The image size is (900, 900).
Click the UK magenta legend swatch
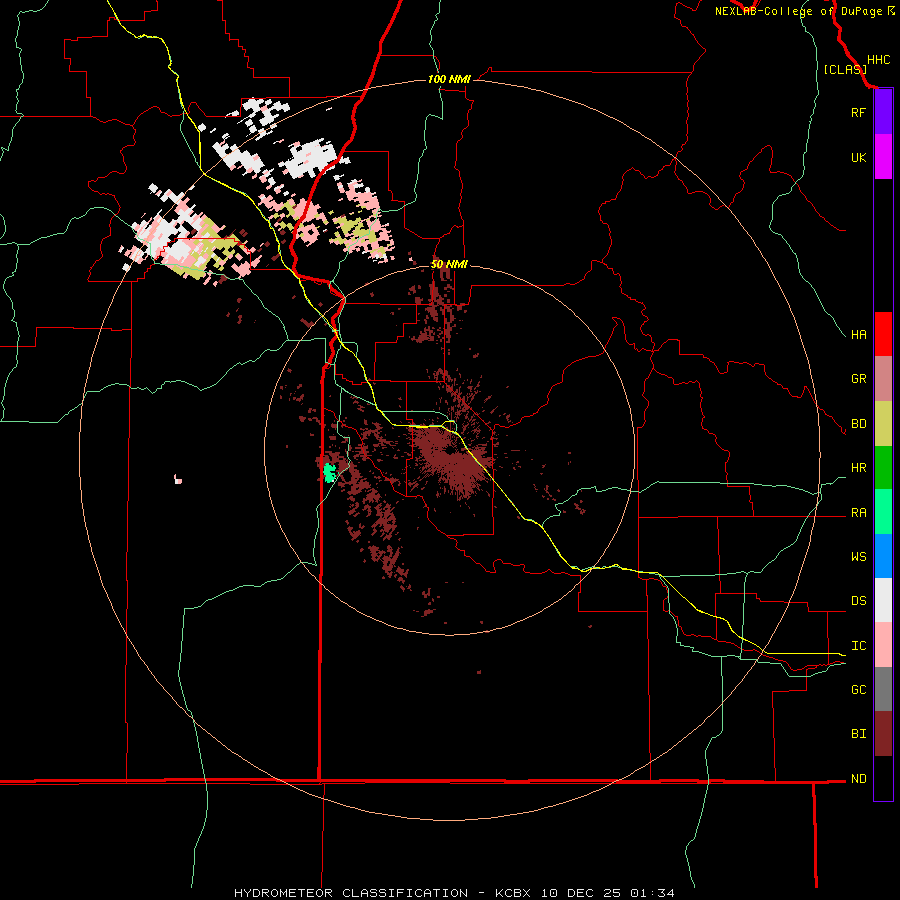pyautogui.click(x=883, y=157)
